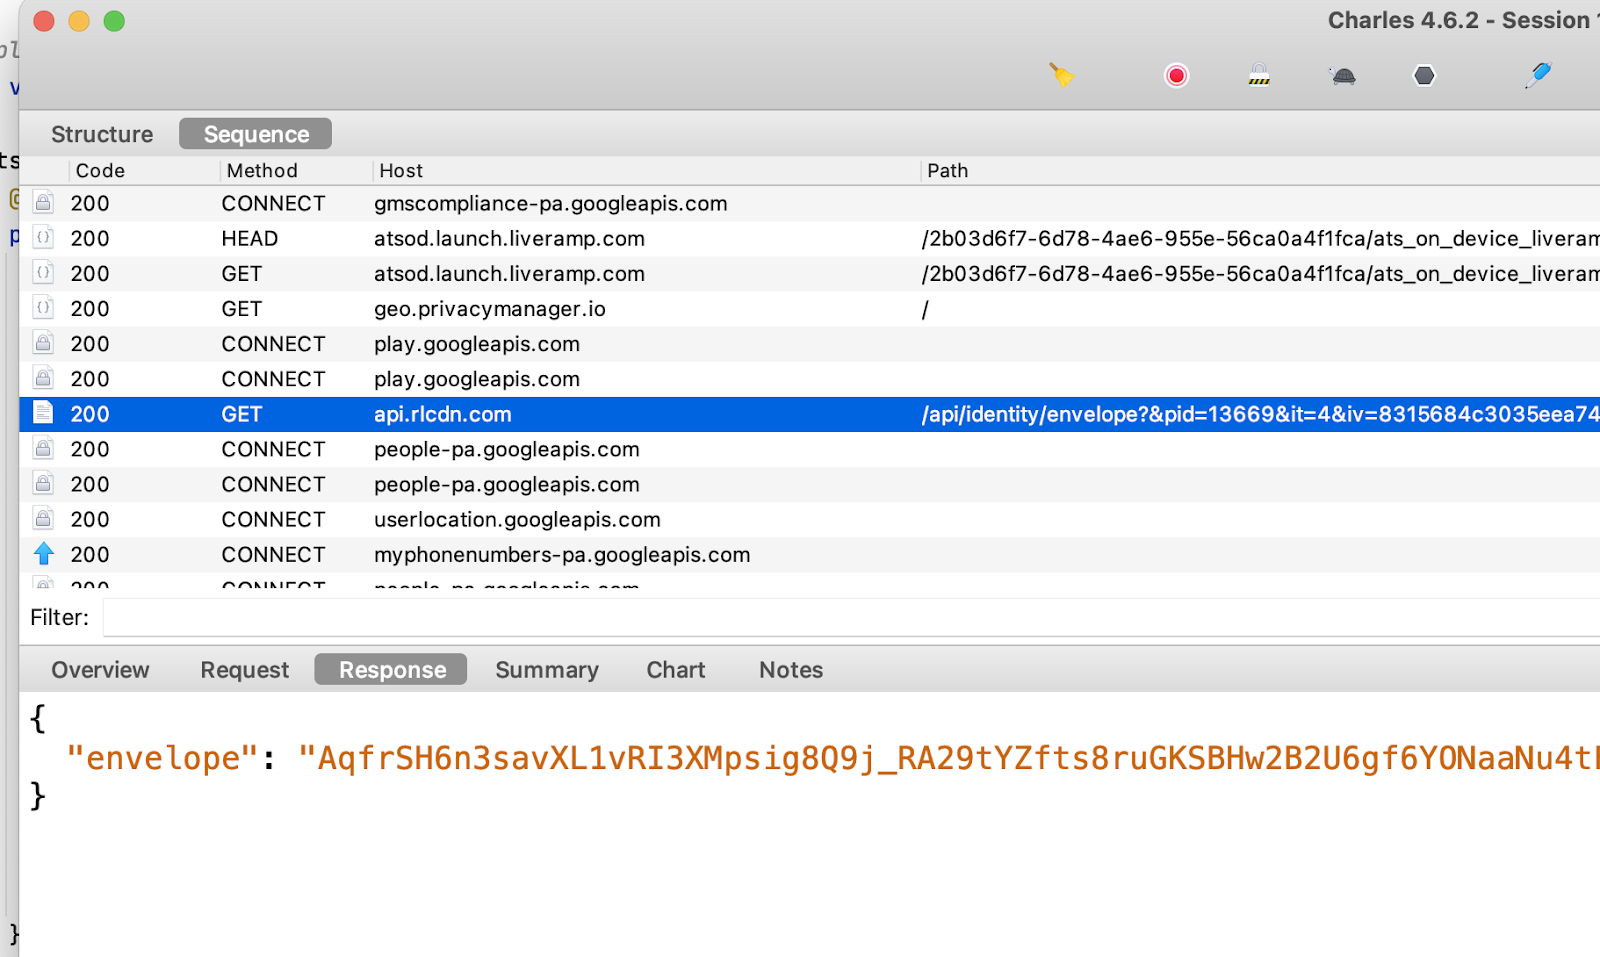Image resolution: width=1600 pixels, height=957 pixels.
Task: Open the Chart tab
Action: [676, 670]
